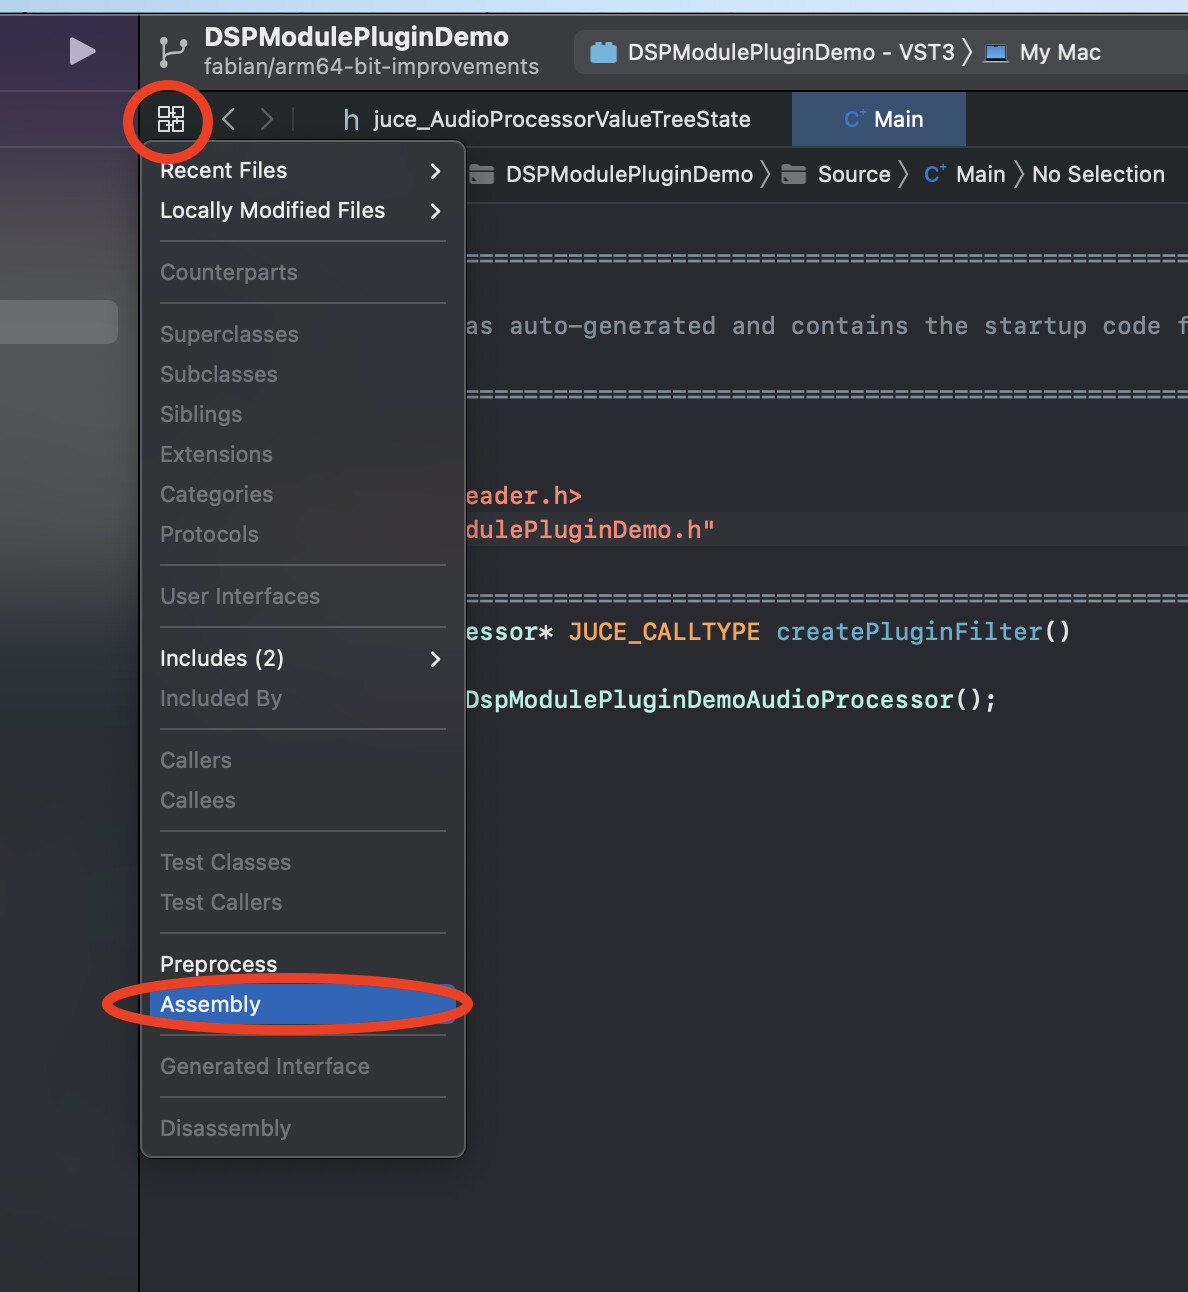This screenshot has height=1292, width=1188.
Task: Click the Categories menu entry
Action: pyautogui.click(x=303, y=495)
